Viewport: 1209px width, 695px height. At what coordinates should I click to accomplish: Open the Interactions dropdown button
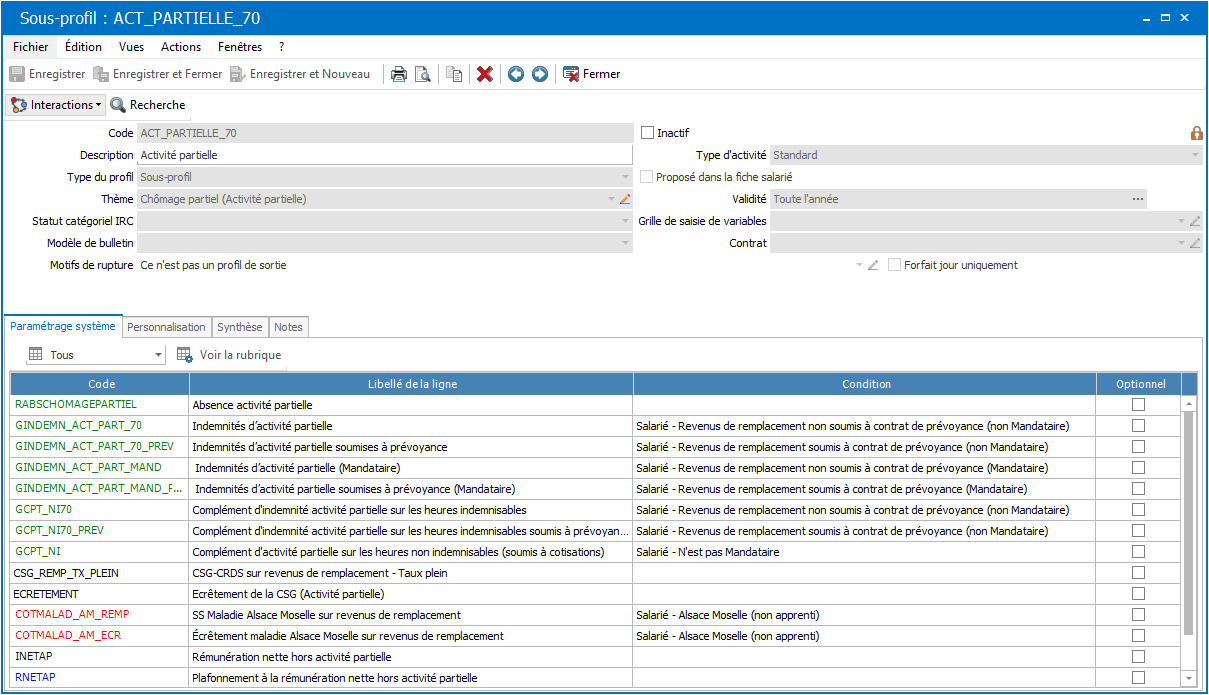point(56,105)
